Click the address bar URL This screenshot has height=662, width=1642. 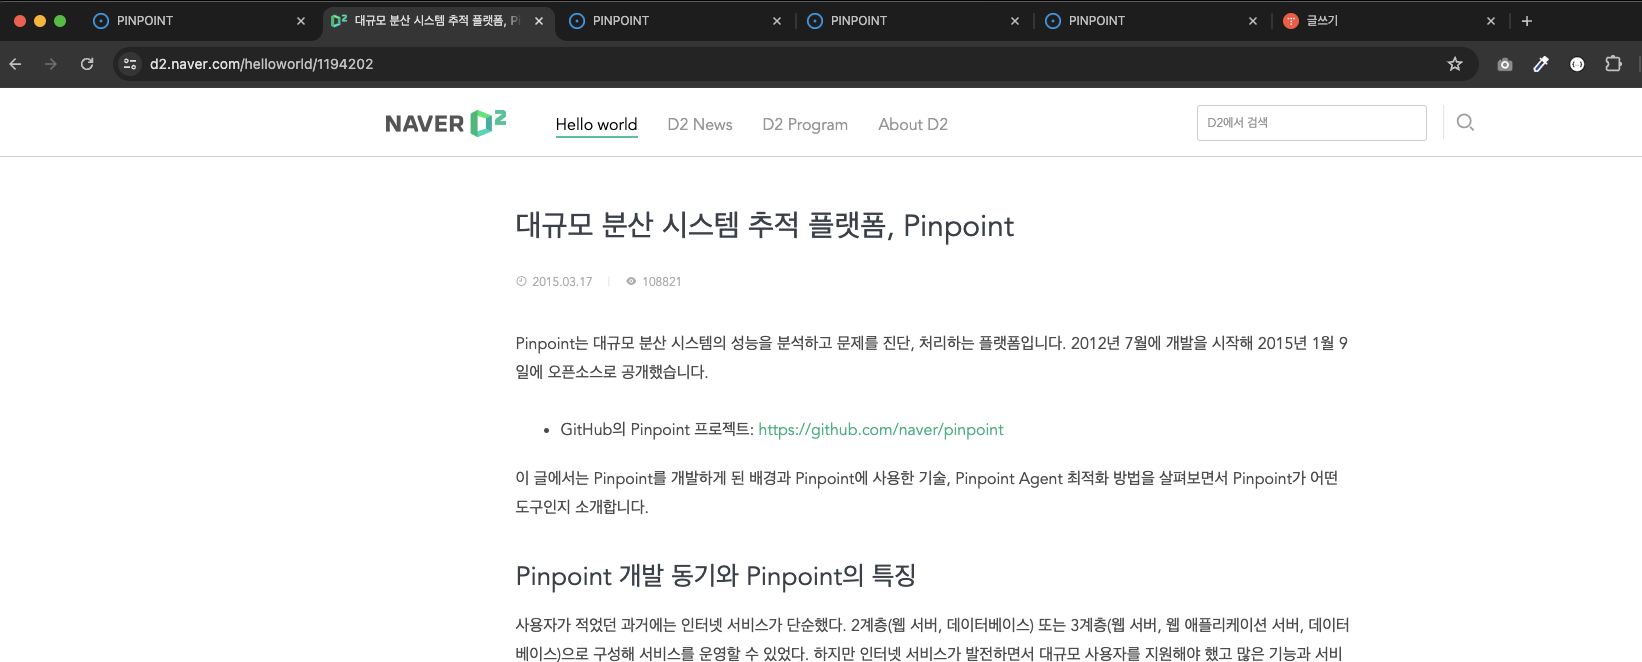click(x=262, y=64)
